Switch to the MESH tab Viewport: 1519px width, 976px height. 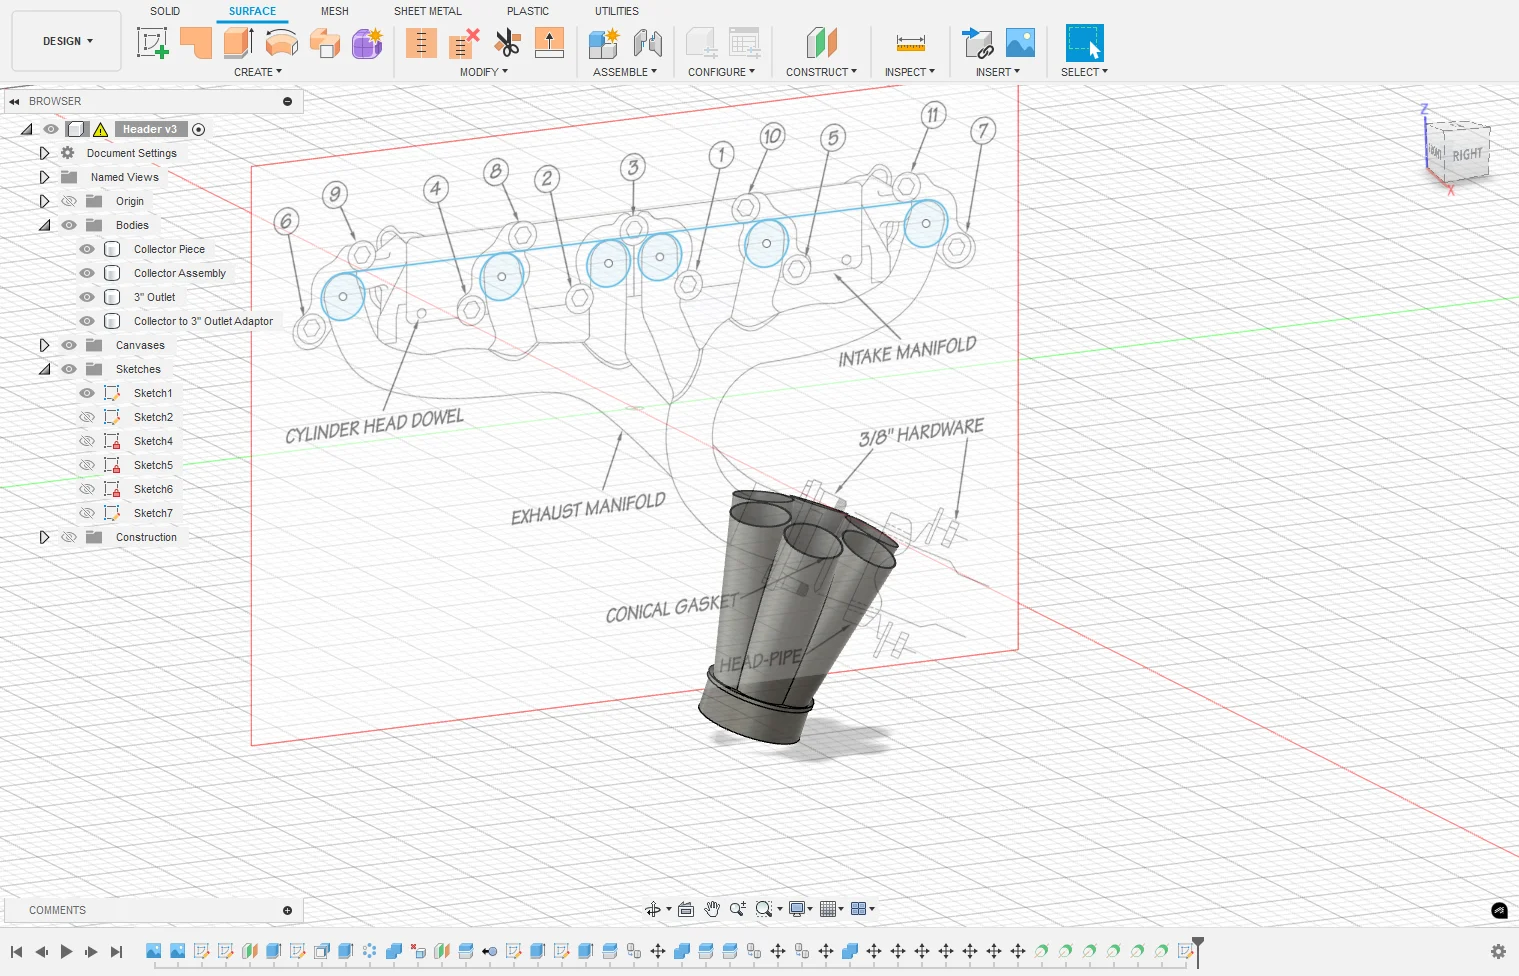tap(335, 11)
